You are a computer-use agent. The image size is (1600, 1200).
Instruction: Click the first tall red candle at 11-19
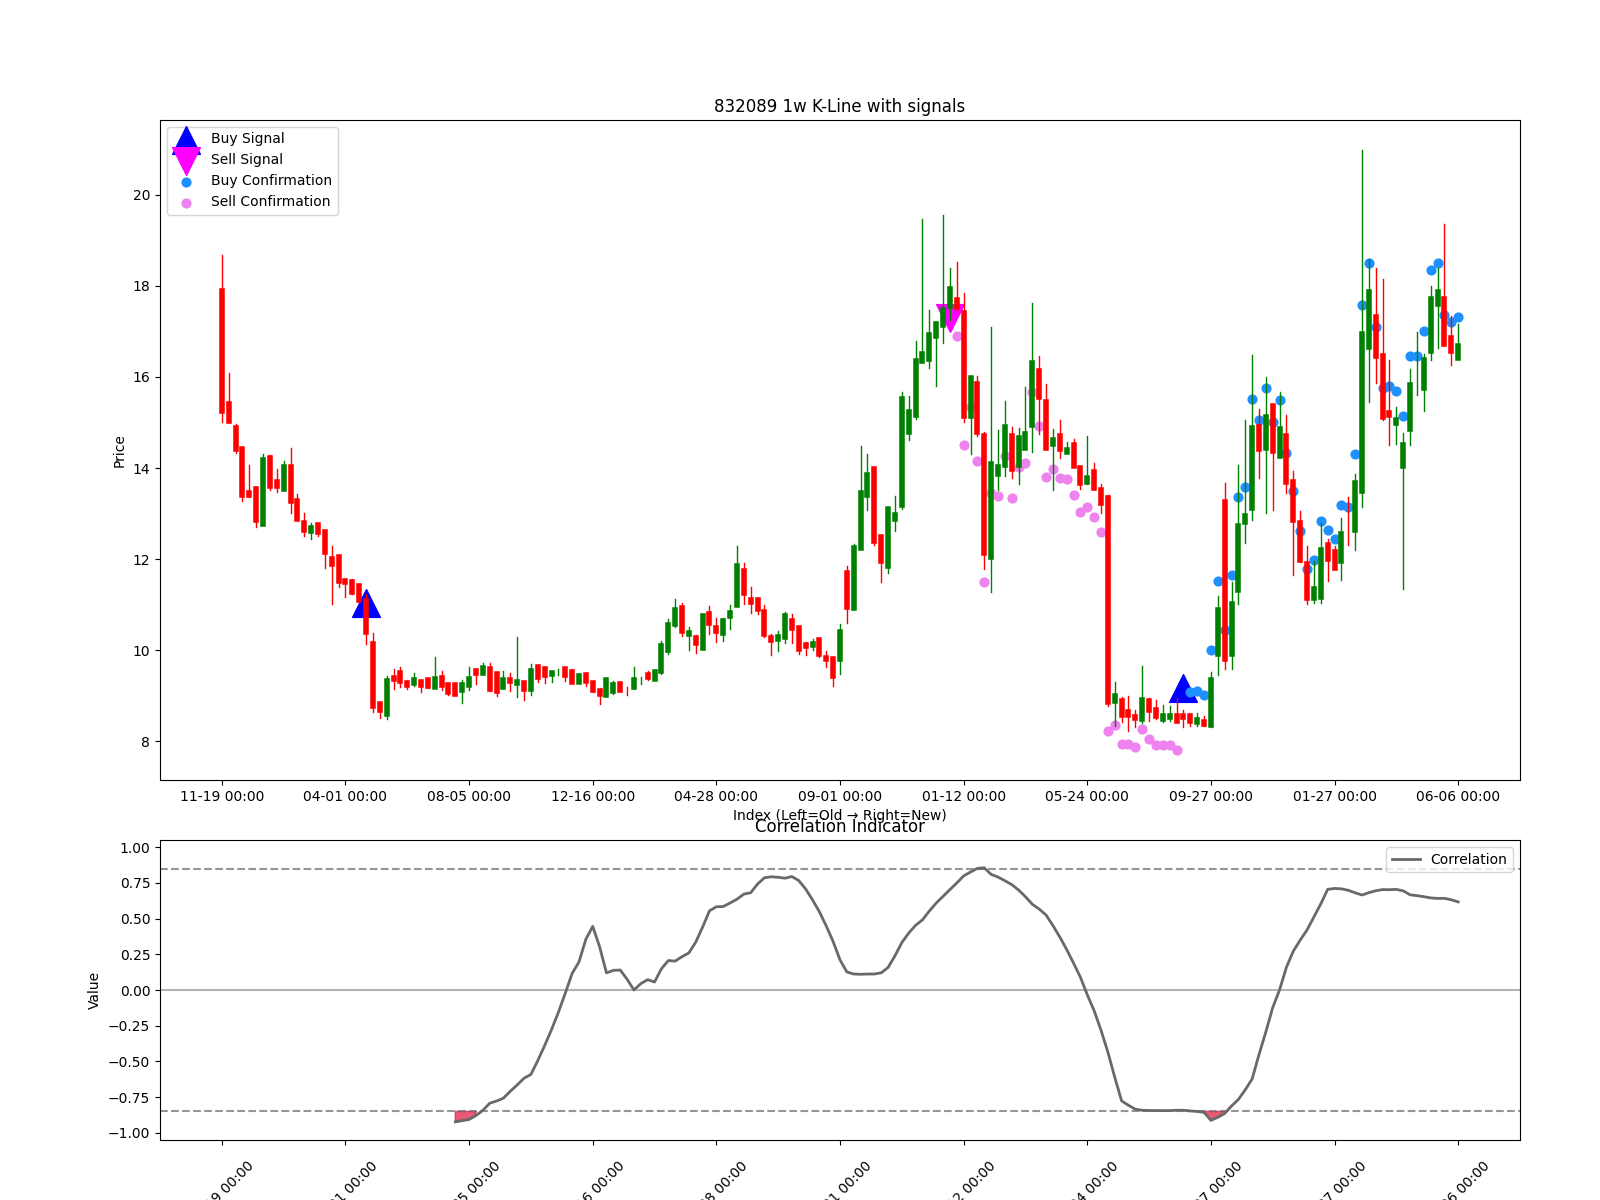pos(222,350)
